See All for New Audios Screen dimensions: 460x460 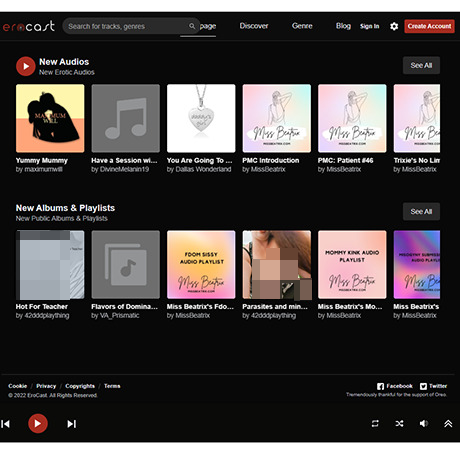pos(421,65)
